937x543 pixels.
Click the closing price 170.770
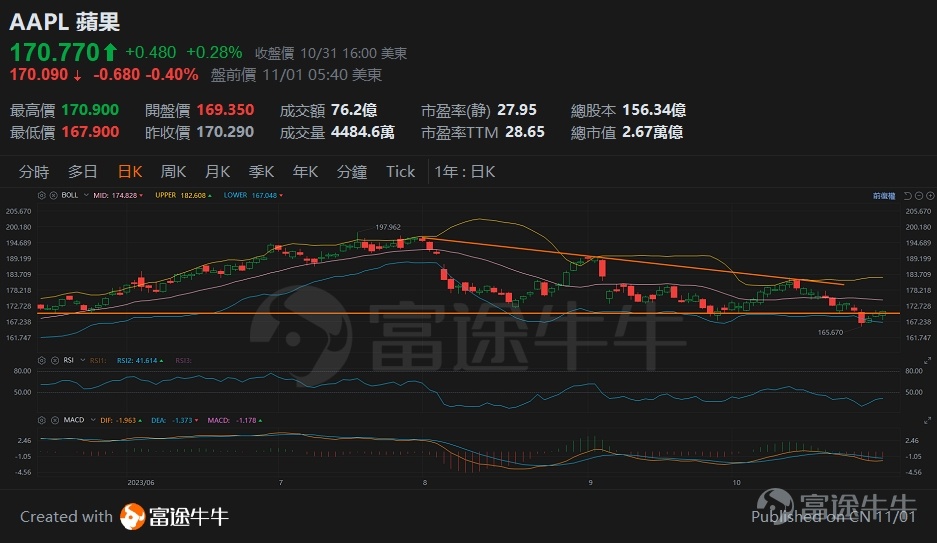pyautogui.click(x=54, y=53)
